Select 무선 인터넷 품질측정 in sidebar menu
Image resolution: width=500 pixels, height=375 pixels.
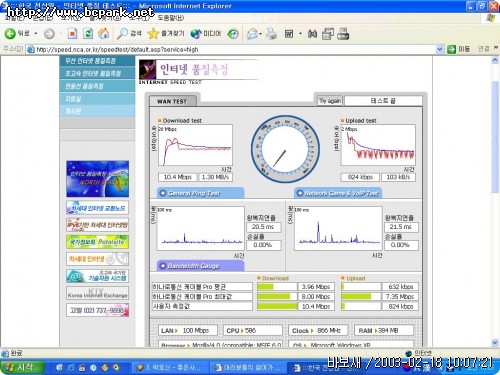pyautogui.click(x=97, y=61)
